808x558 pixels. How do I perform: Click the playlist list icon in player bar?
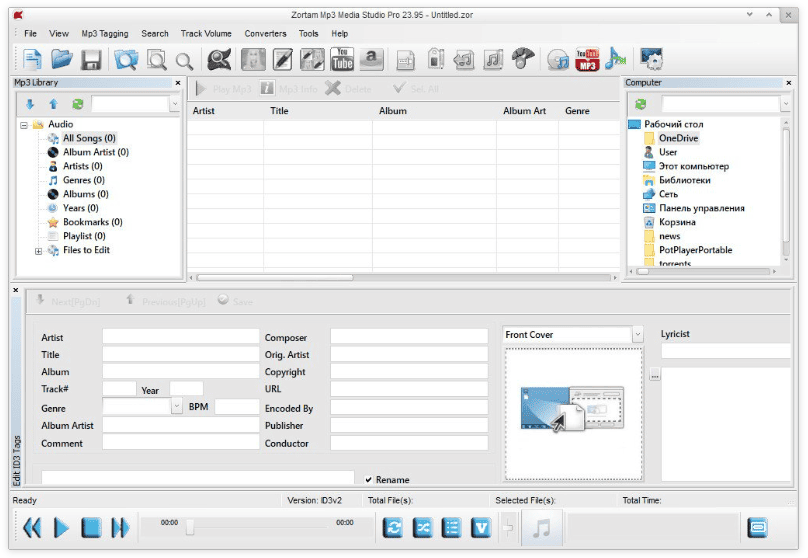(x=451, y=528)
